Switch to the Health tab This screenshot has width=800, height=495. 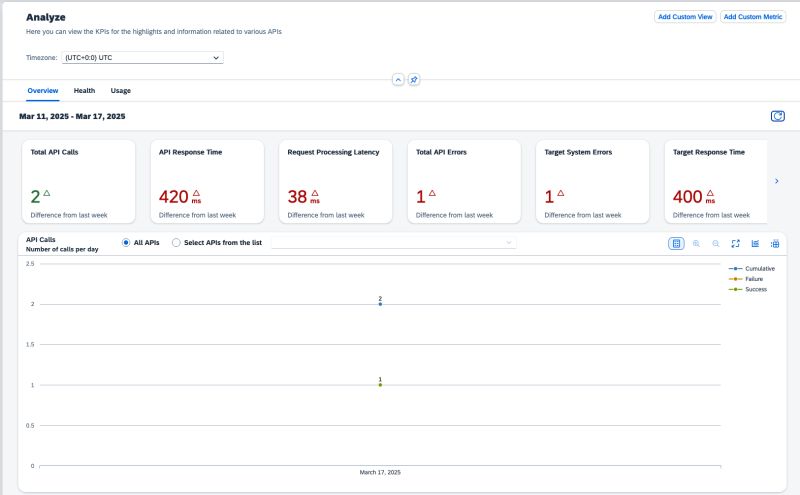pos(84,90)
